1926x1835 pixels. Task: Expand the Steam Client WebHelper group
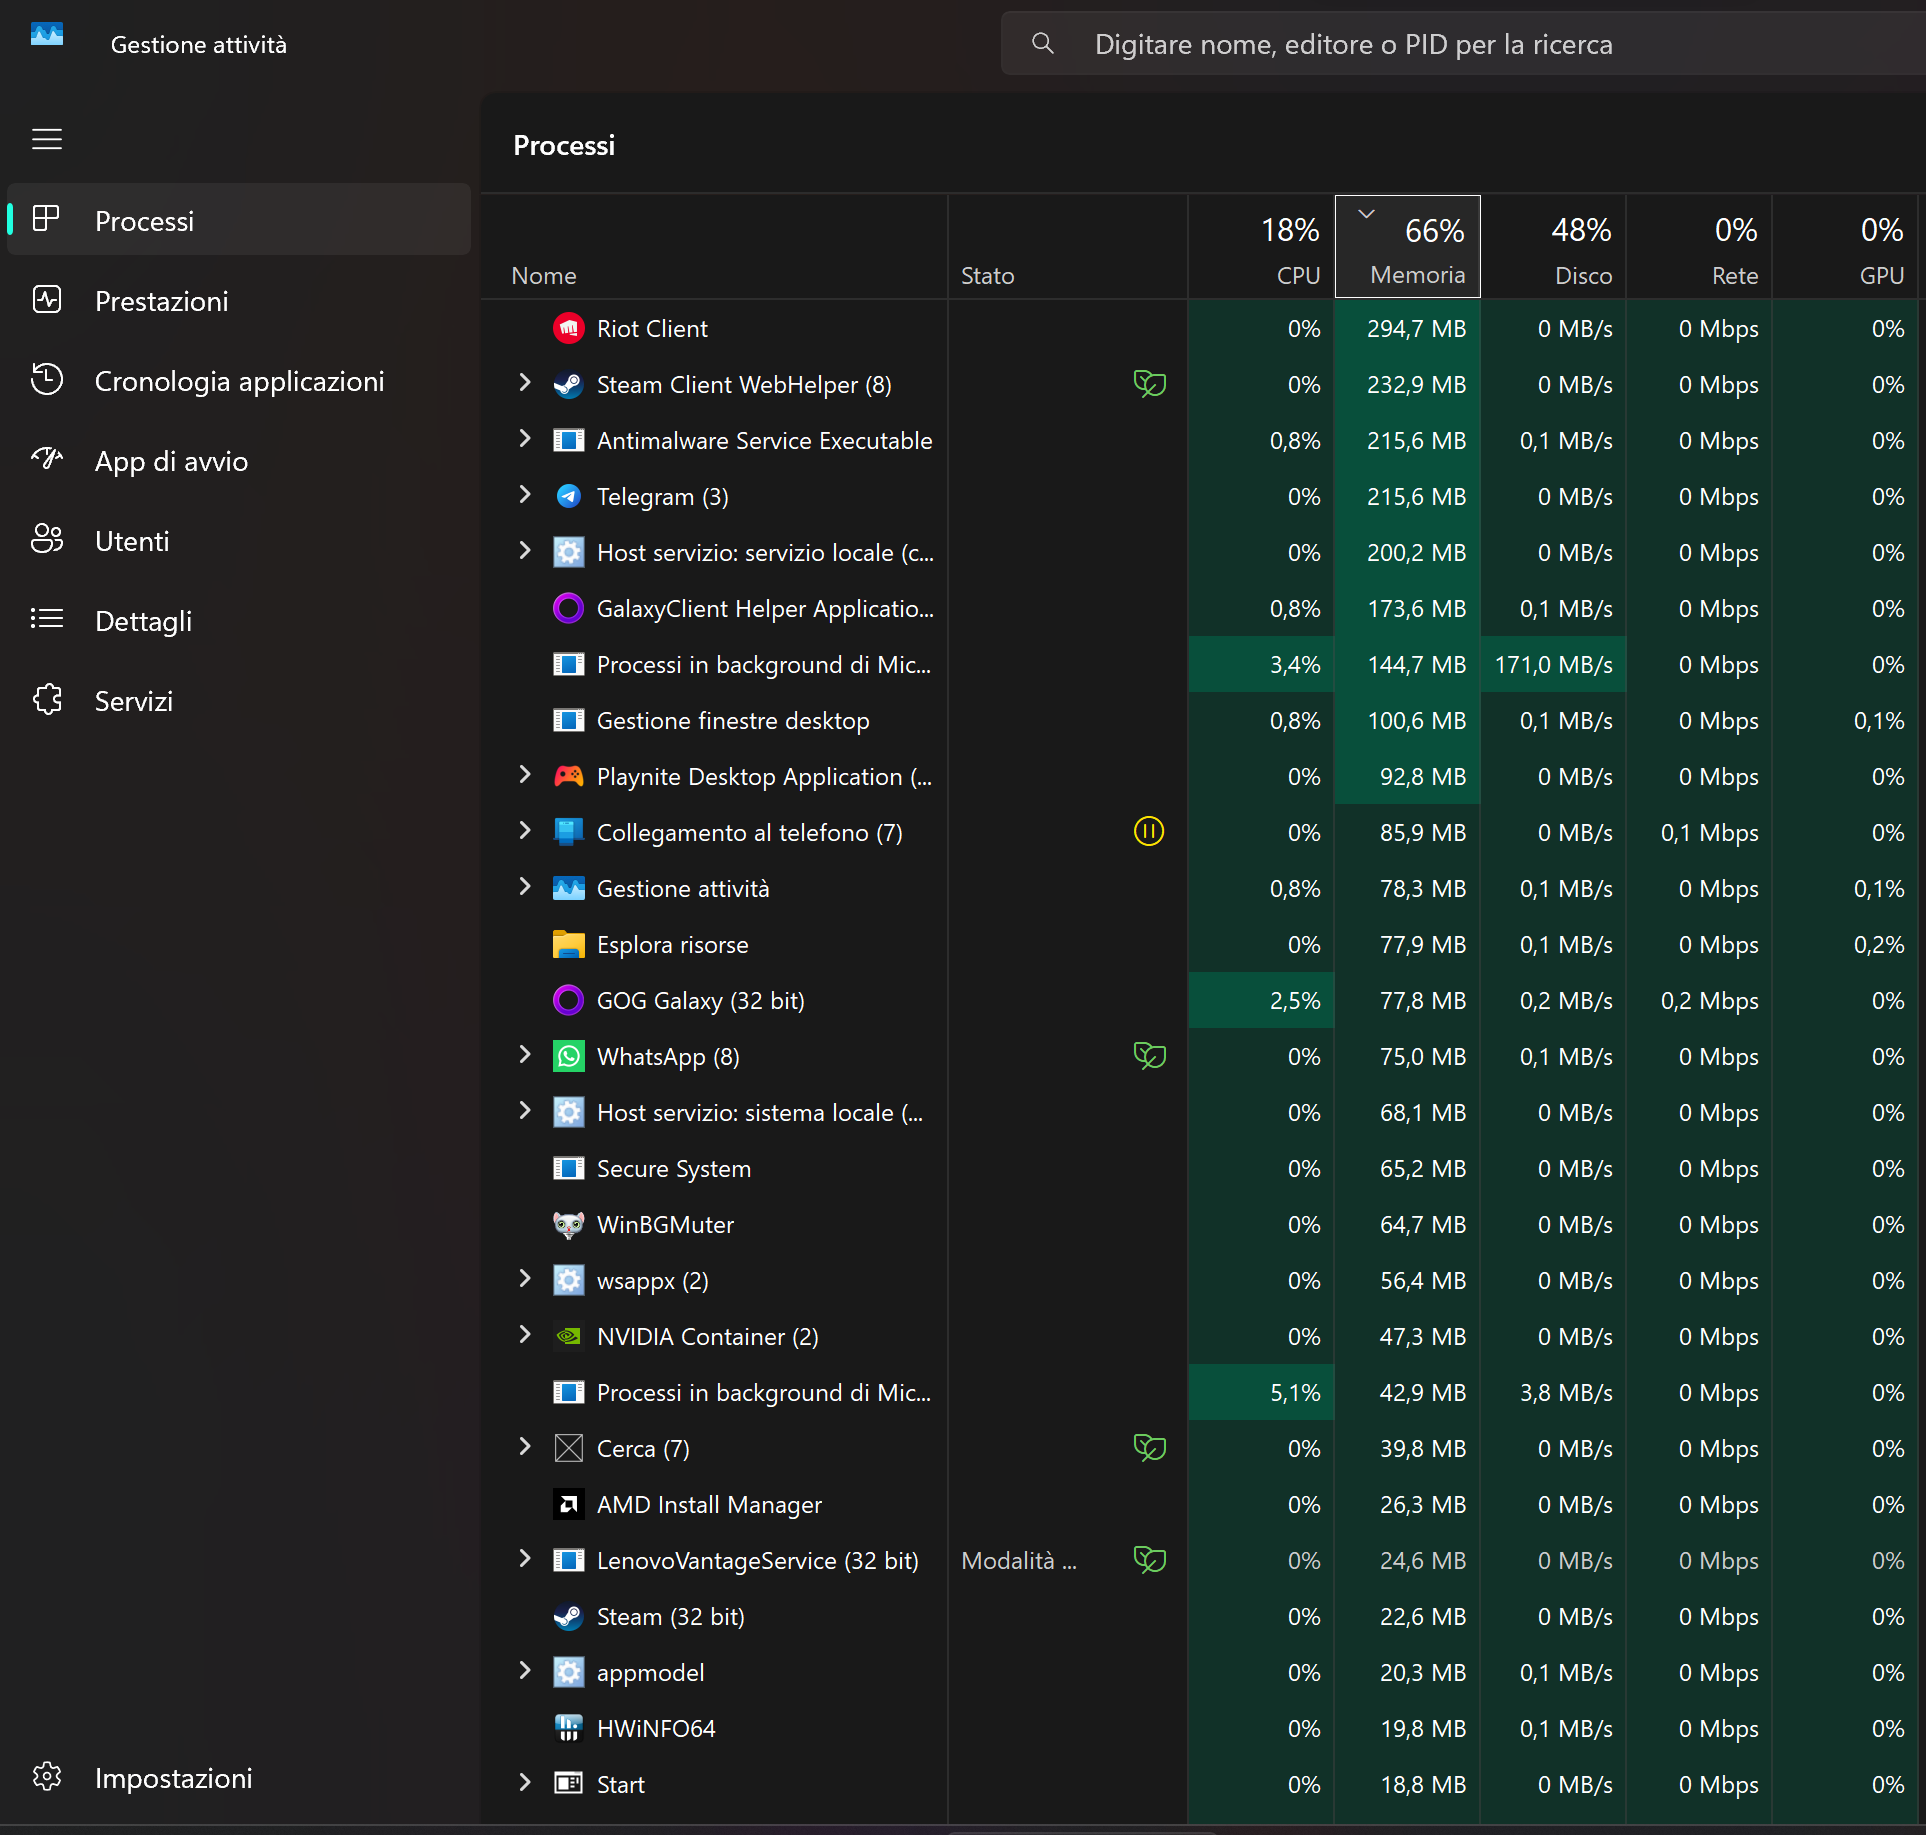tap(525, 383)
